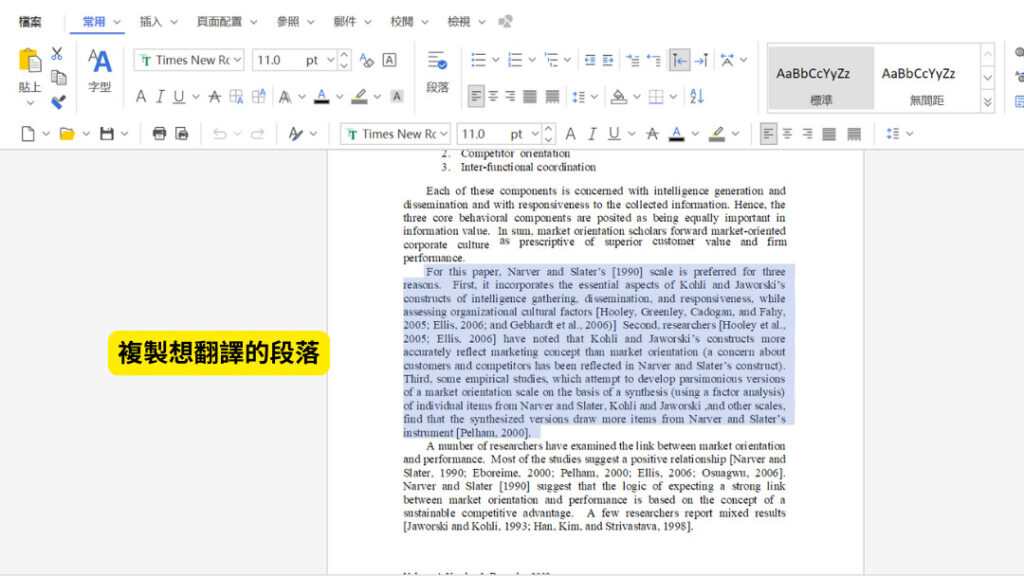Screen dimensions: 1024x576
Task: Click the new document icon in quick toolbar
Action: pyautogui.click(x=27, y=134)
